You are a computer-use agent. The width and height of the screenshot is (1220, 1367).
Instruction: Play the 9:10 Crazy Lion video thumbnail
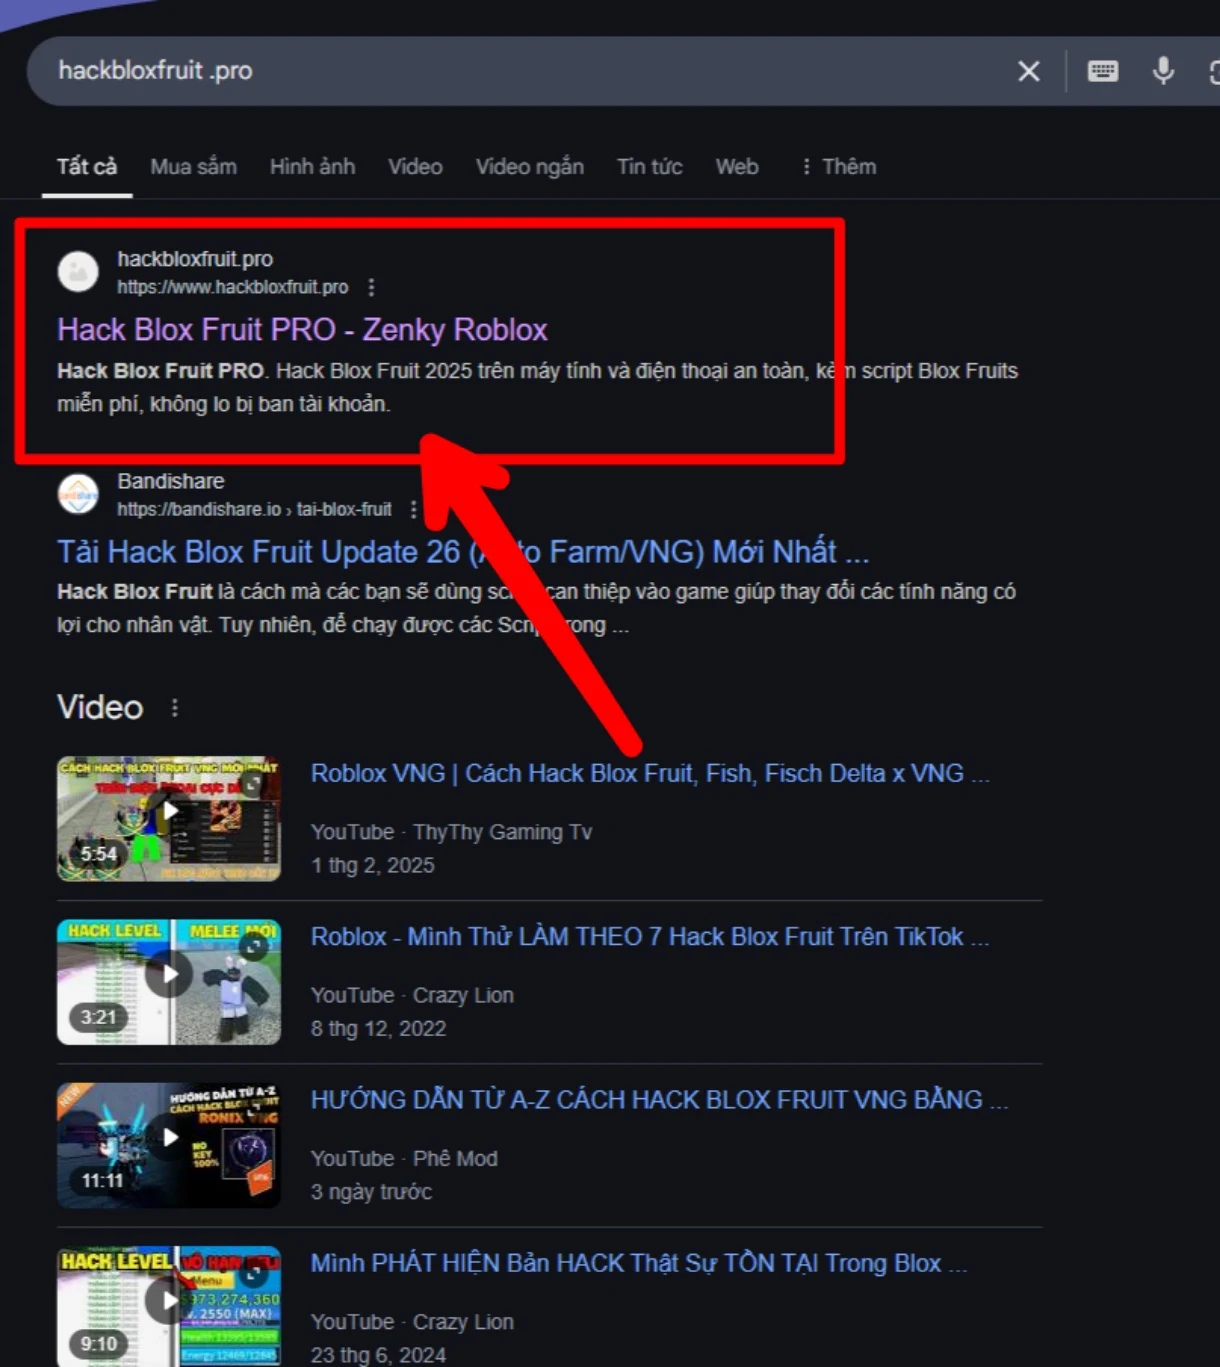(169, 1306)
